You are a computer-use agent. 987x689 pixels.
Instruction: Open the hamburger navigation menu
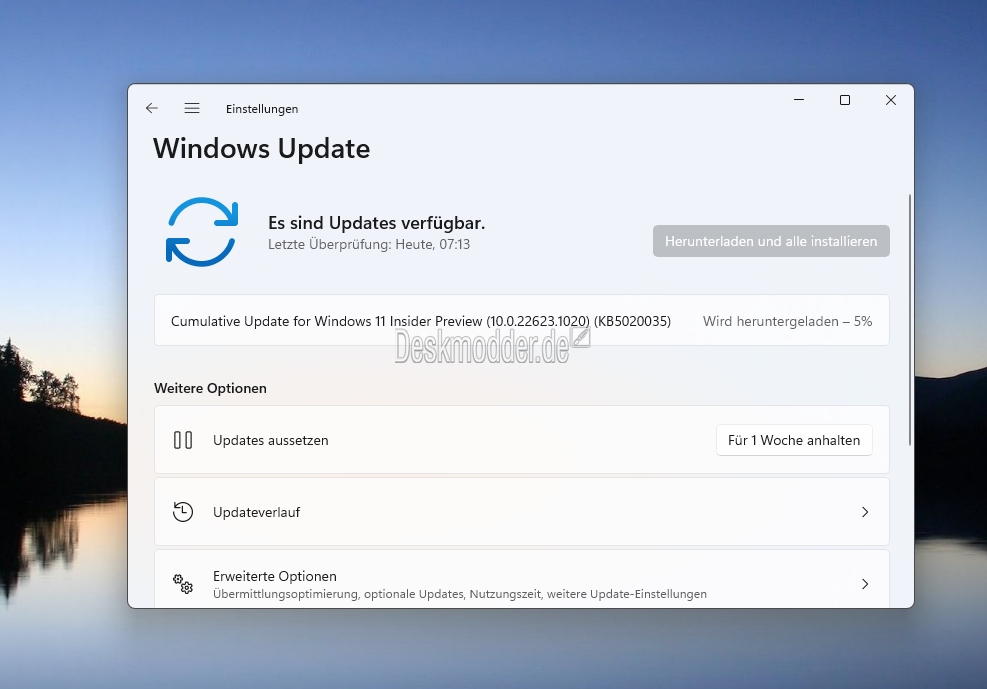(192, 108)
